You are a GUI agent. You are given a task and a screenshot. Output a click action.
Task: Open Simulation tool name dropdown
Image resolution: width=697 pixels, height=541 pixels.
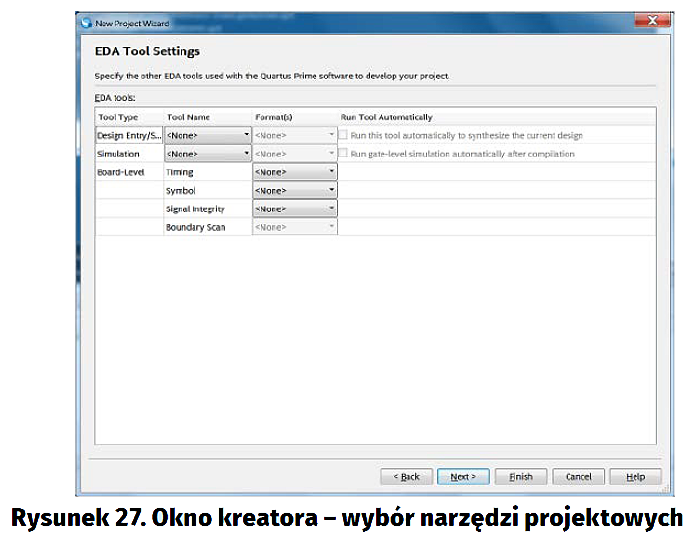coord(208,154)
